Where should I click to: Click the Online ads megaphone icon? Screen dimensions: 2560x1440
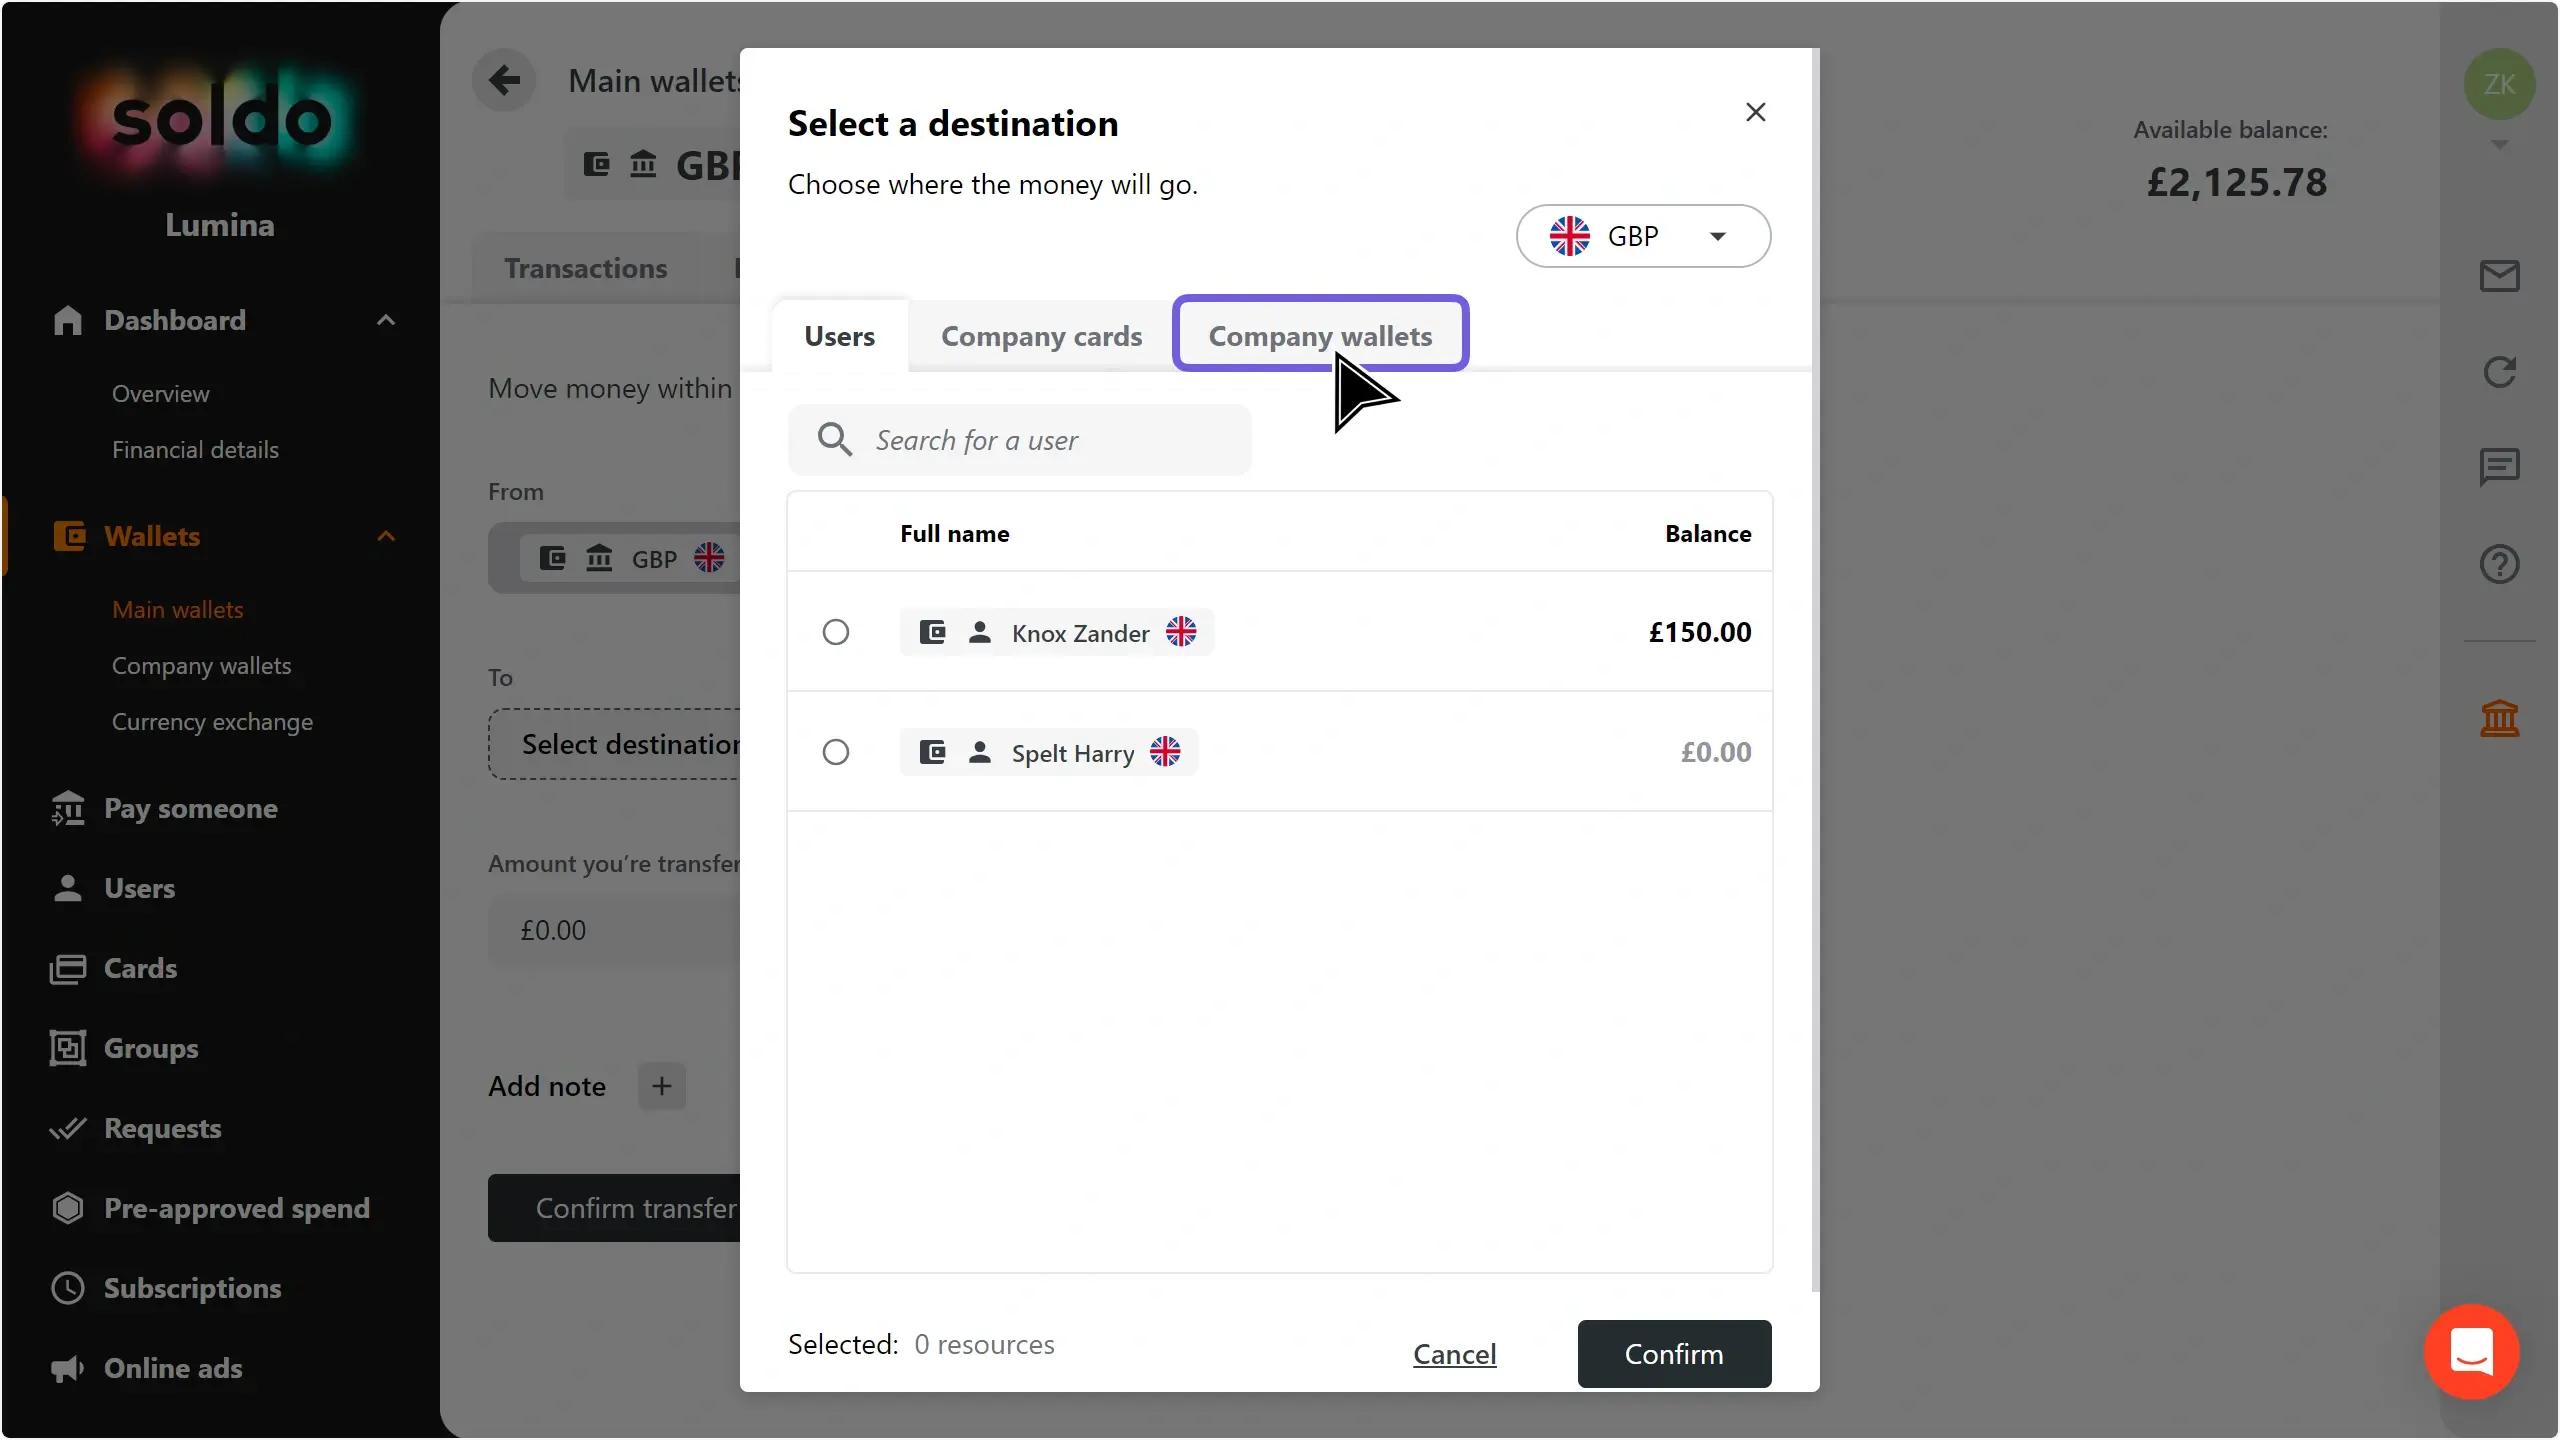(x=68, y=1368)
